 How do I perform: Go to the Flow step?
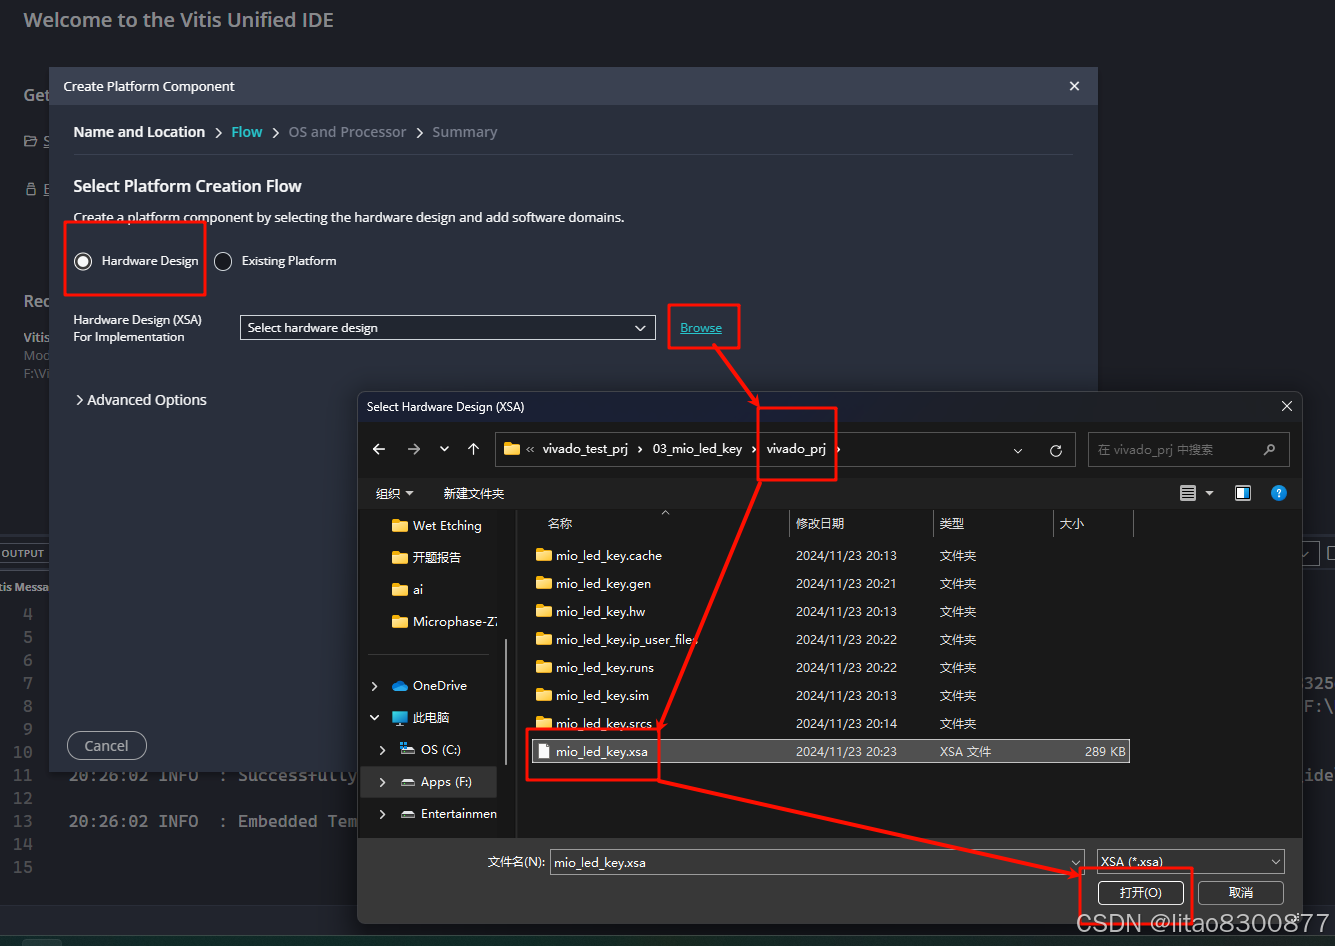click(x=246, y=132)
